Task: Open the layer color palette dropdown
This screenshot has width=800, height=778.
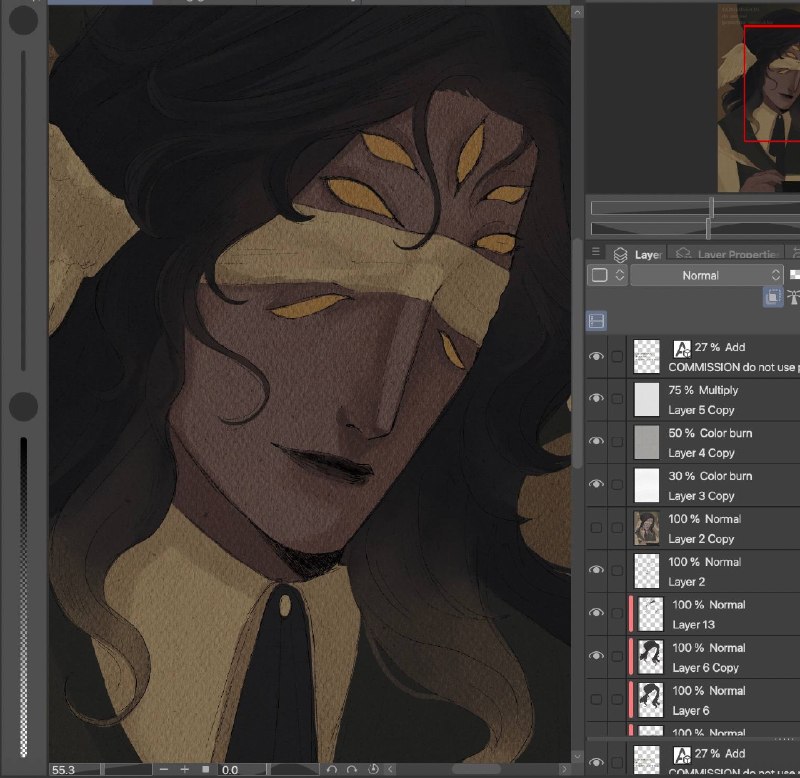Action: 607,275
